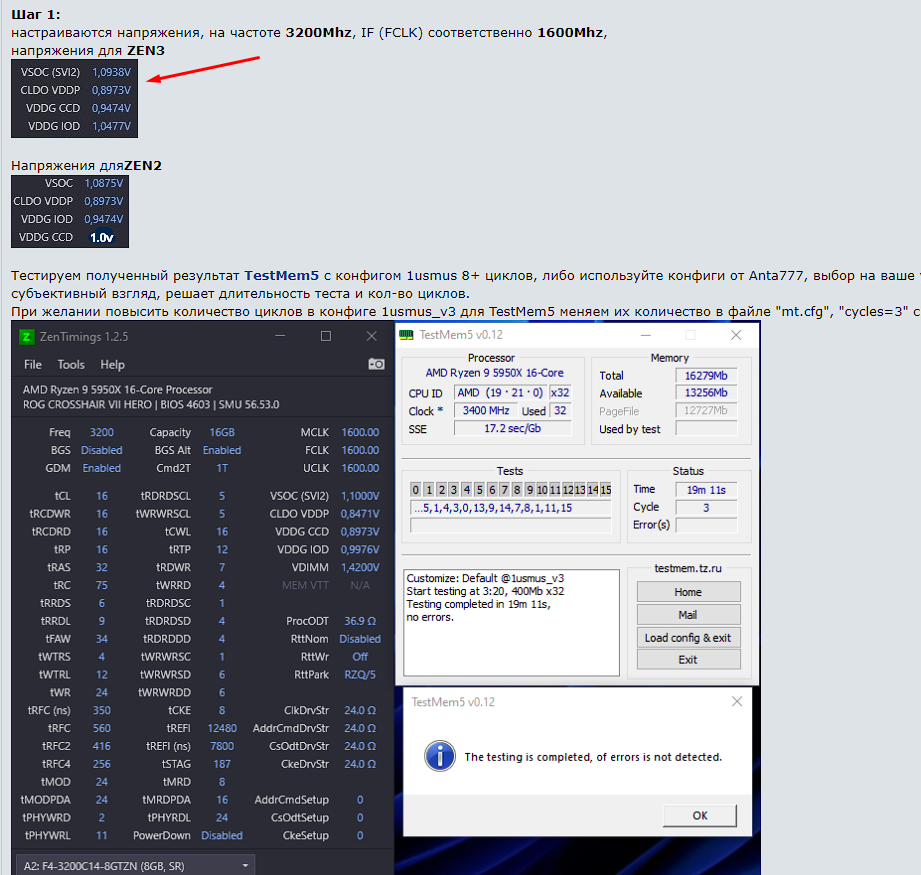Click the tREFI value 12480
The height and width of the screenshot is (875, 921).
222,728
